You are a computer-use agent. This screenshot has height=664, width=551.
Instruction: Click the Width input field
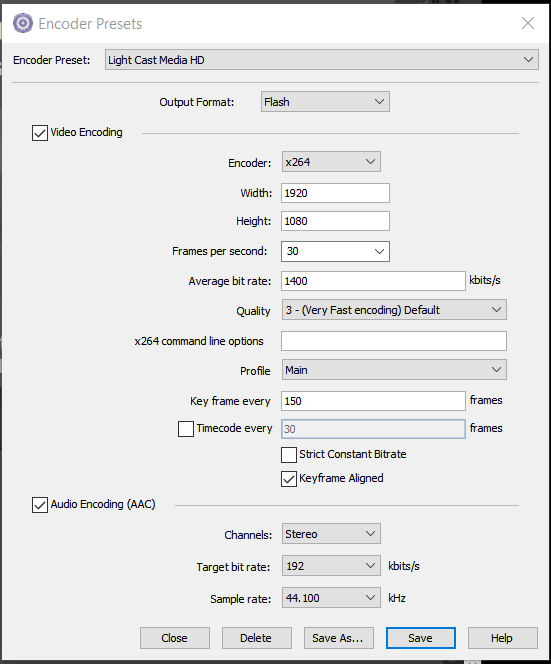tap(335, 193)
